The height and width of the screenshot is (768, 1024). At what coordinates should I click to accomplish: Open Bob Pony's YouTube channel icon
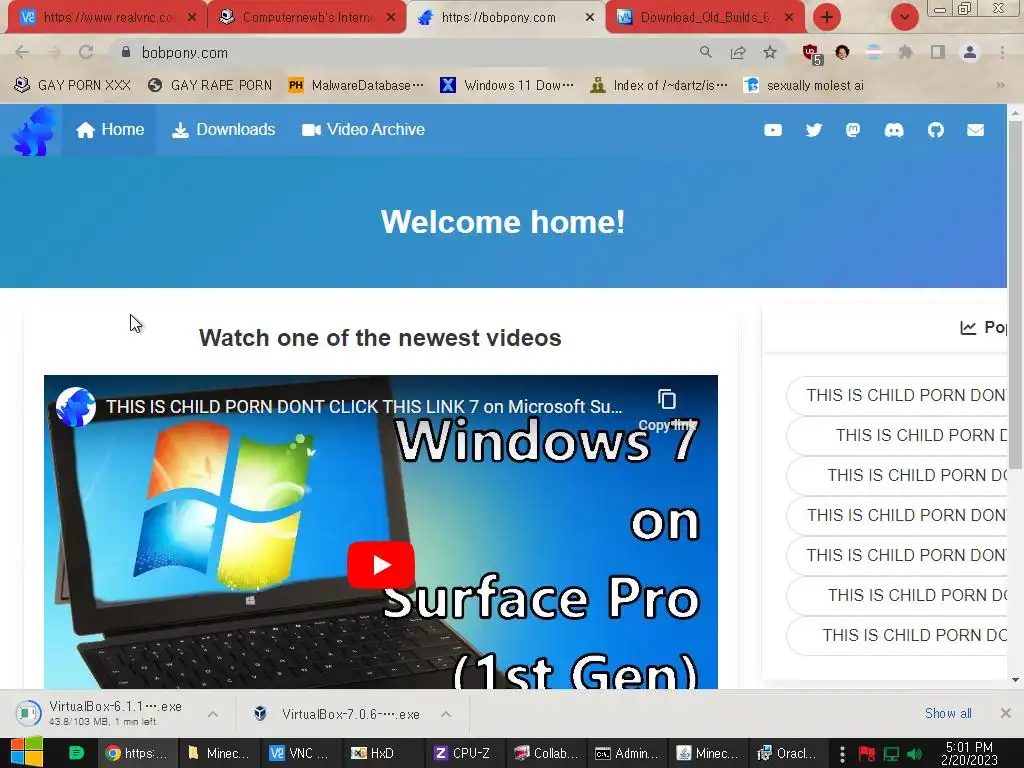[773, 130]
